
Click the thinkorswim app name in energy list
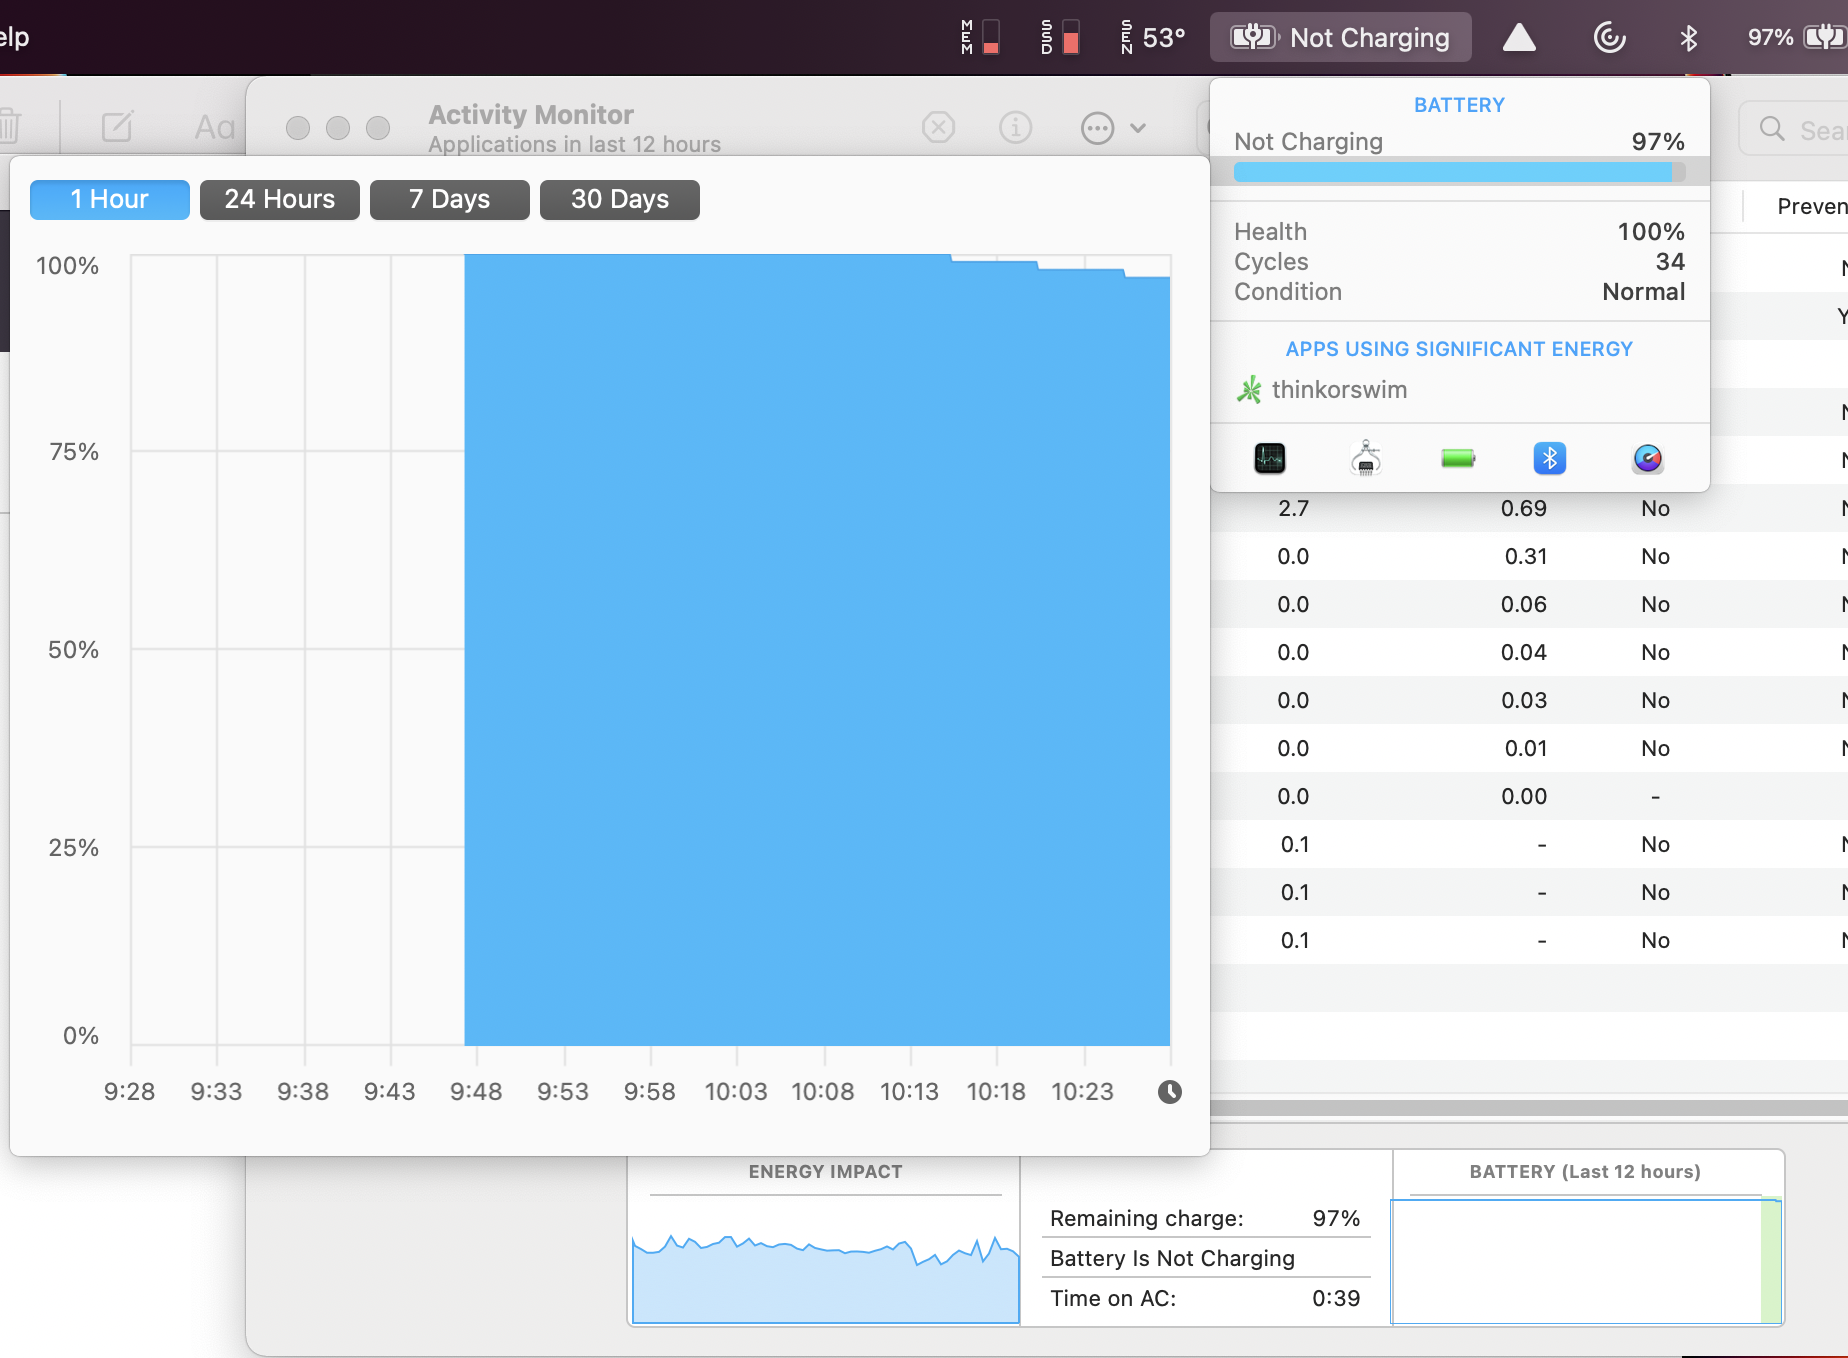1339,390
